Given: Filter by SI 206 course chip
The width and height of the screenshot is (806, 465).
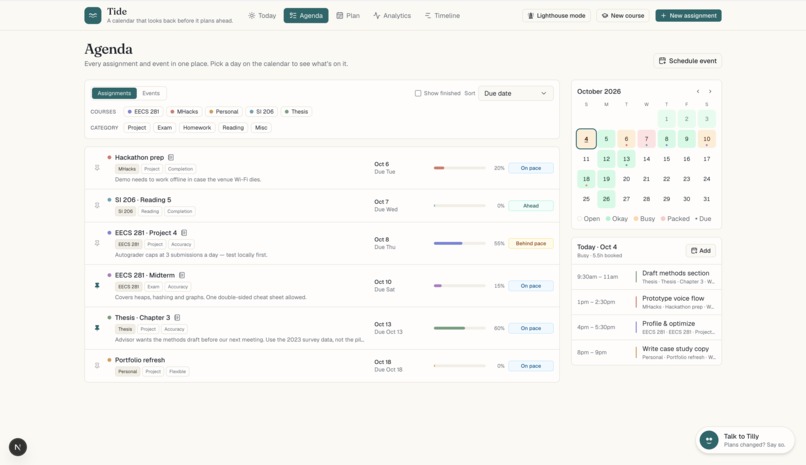Looking at the screenshot, I should pos(262,111).
